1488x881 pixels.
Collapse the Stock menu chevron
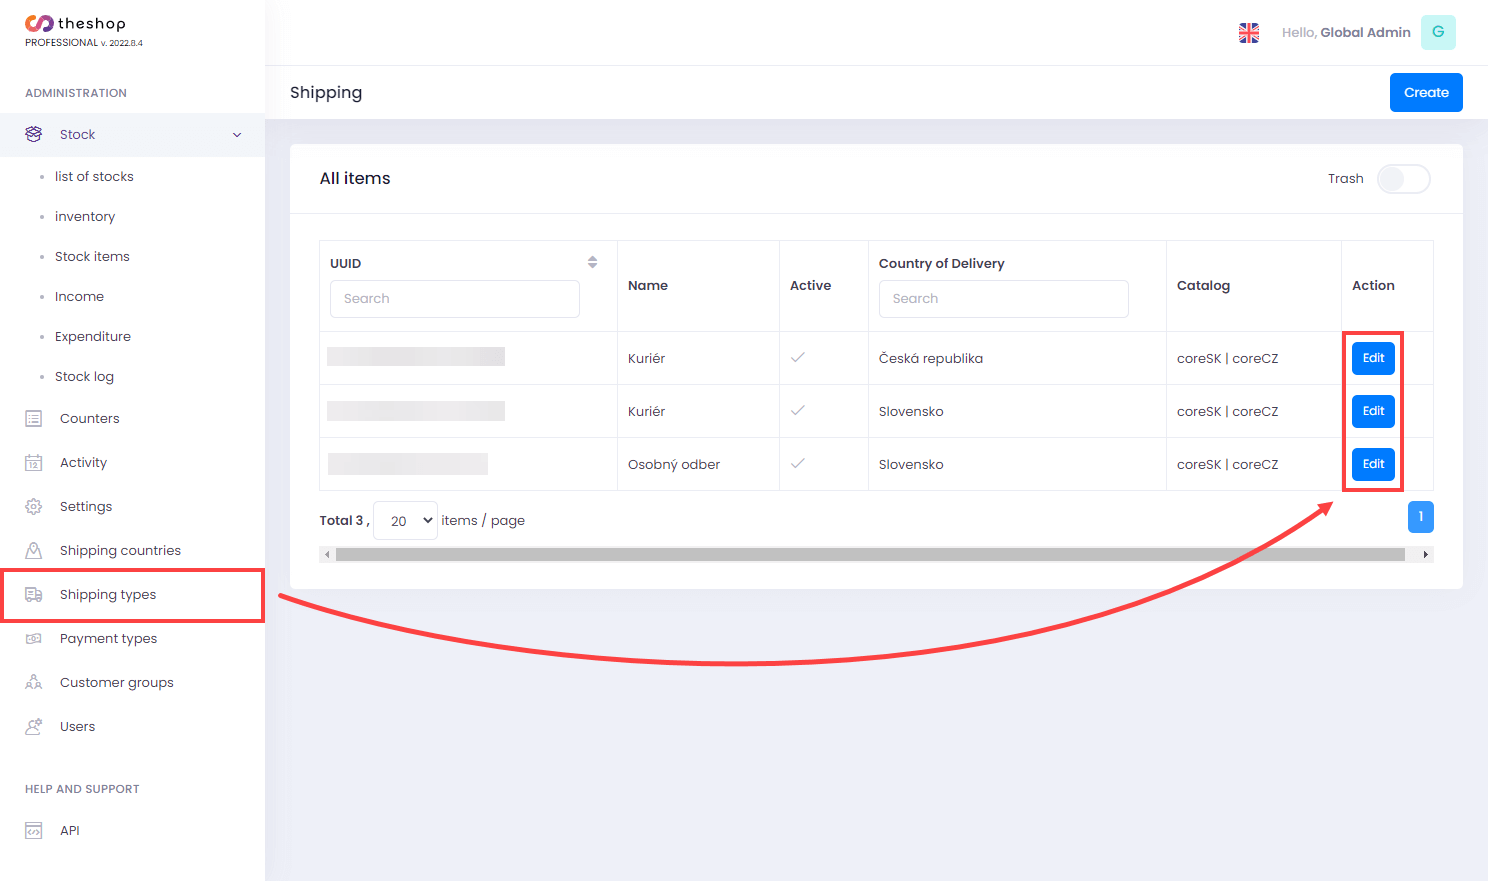point(237,135)
